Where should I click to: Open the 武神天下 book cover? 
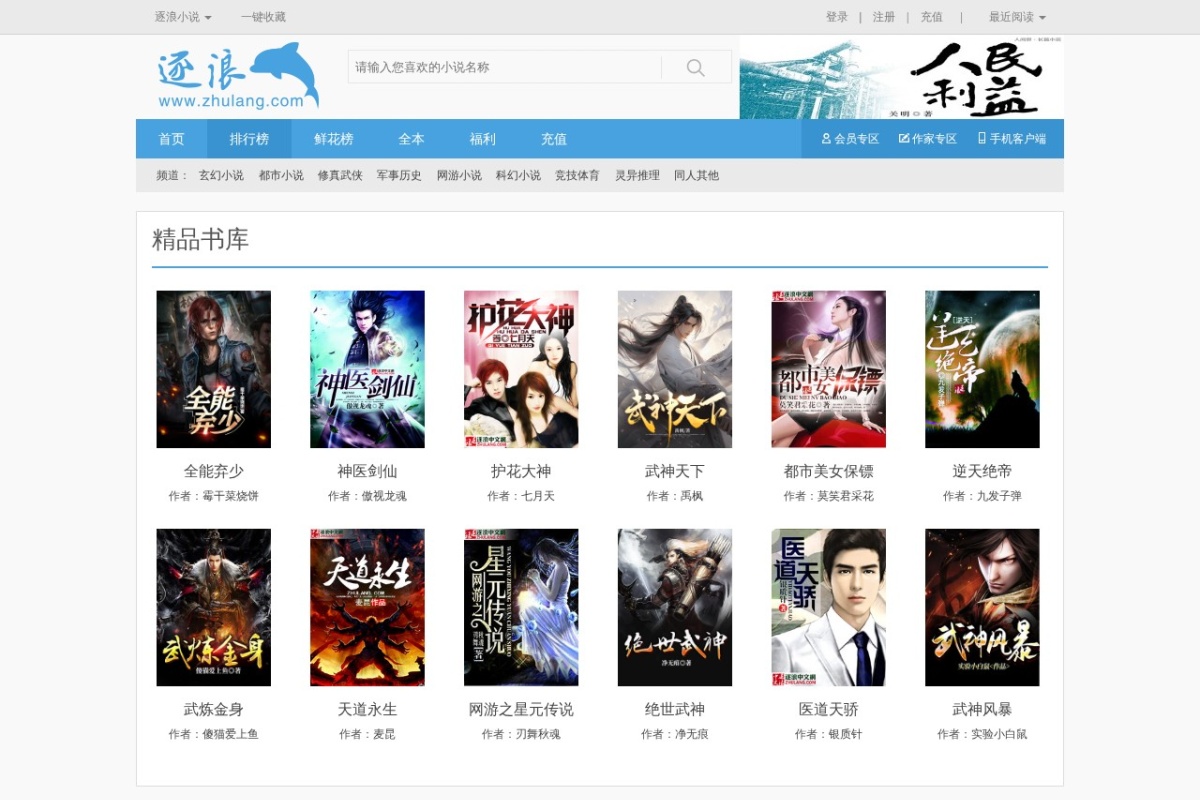(x=675, y=369)
